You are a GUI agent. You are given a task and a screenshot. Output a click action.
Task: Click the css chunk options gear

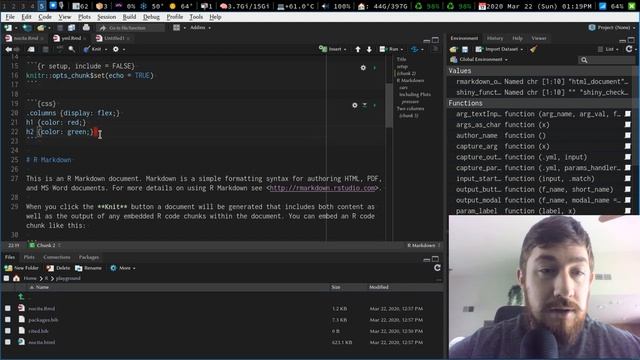(x=355, y=105)
